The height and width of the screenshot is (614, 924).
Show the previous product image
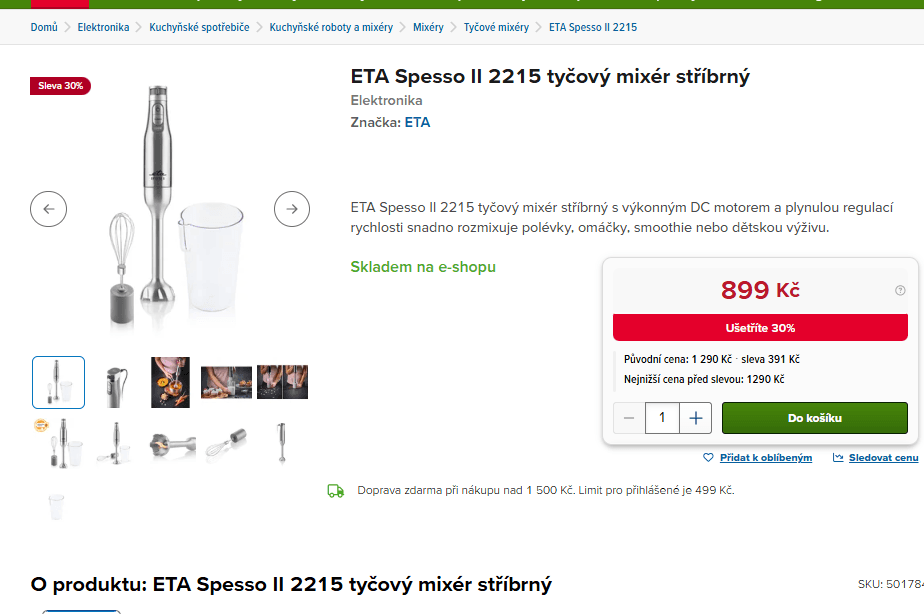point(48,209)
